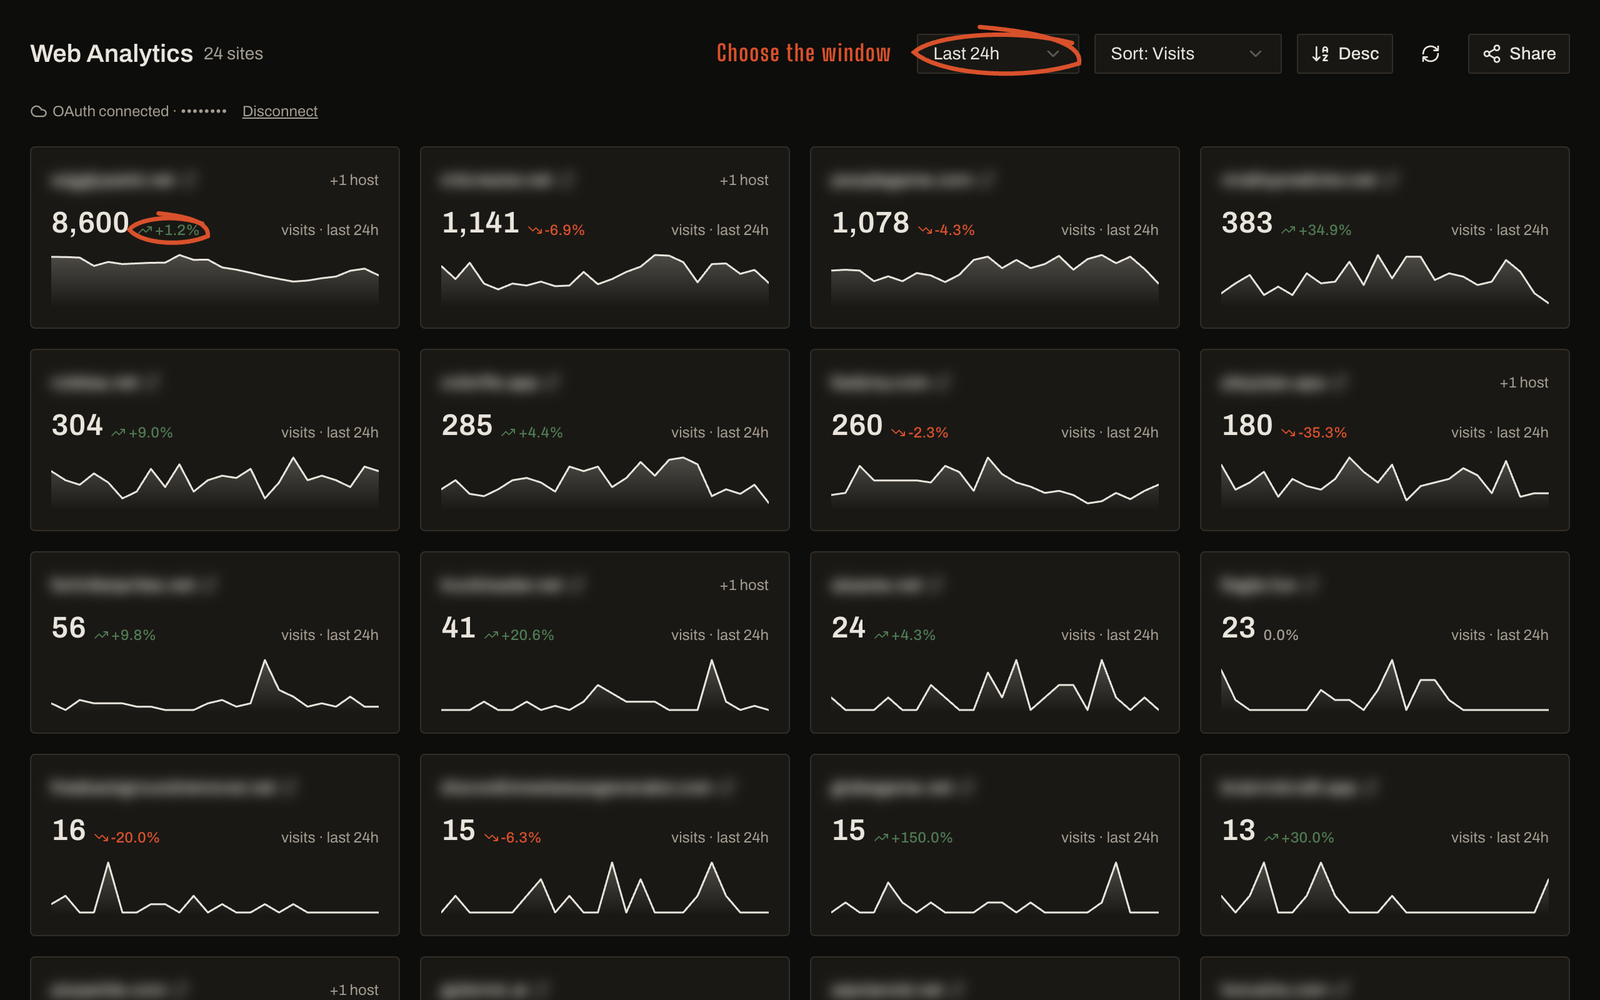Click the -6.3% trend indicator
Image resolution: width=1600 pixels, height=1000 pixels.
tap(513, 838)
